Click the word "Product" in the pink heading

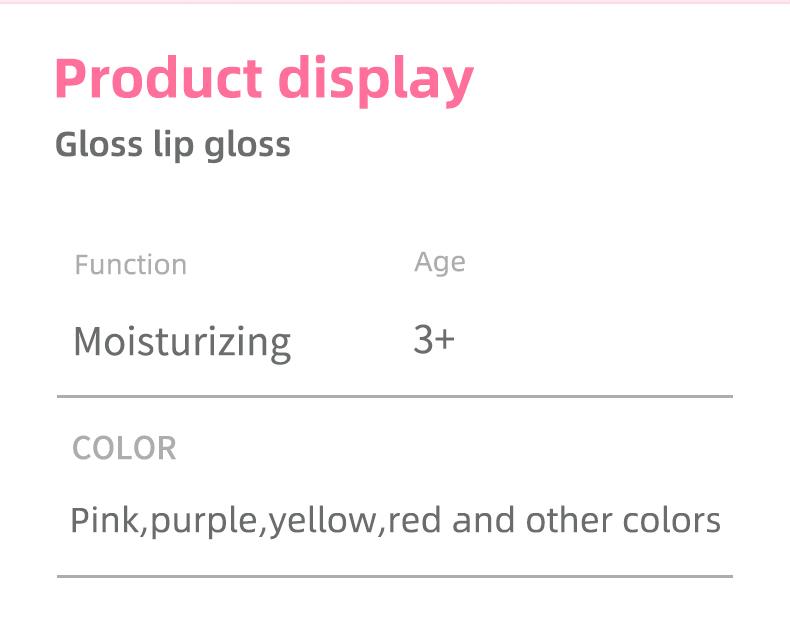pyautogui.click(x=156, y=79)
